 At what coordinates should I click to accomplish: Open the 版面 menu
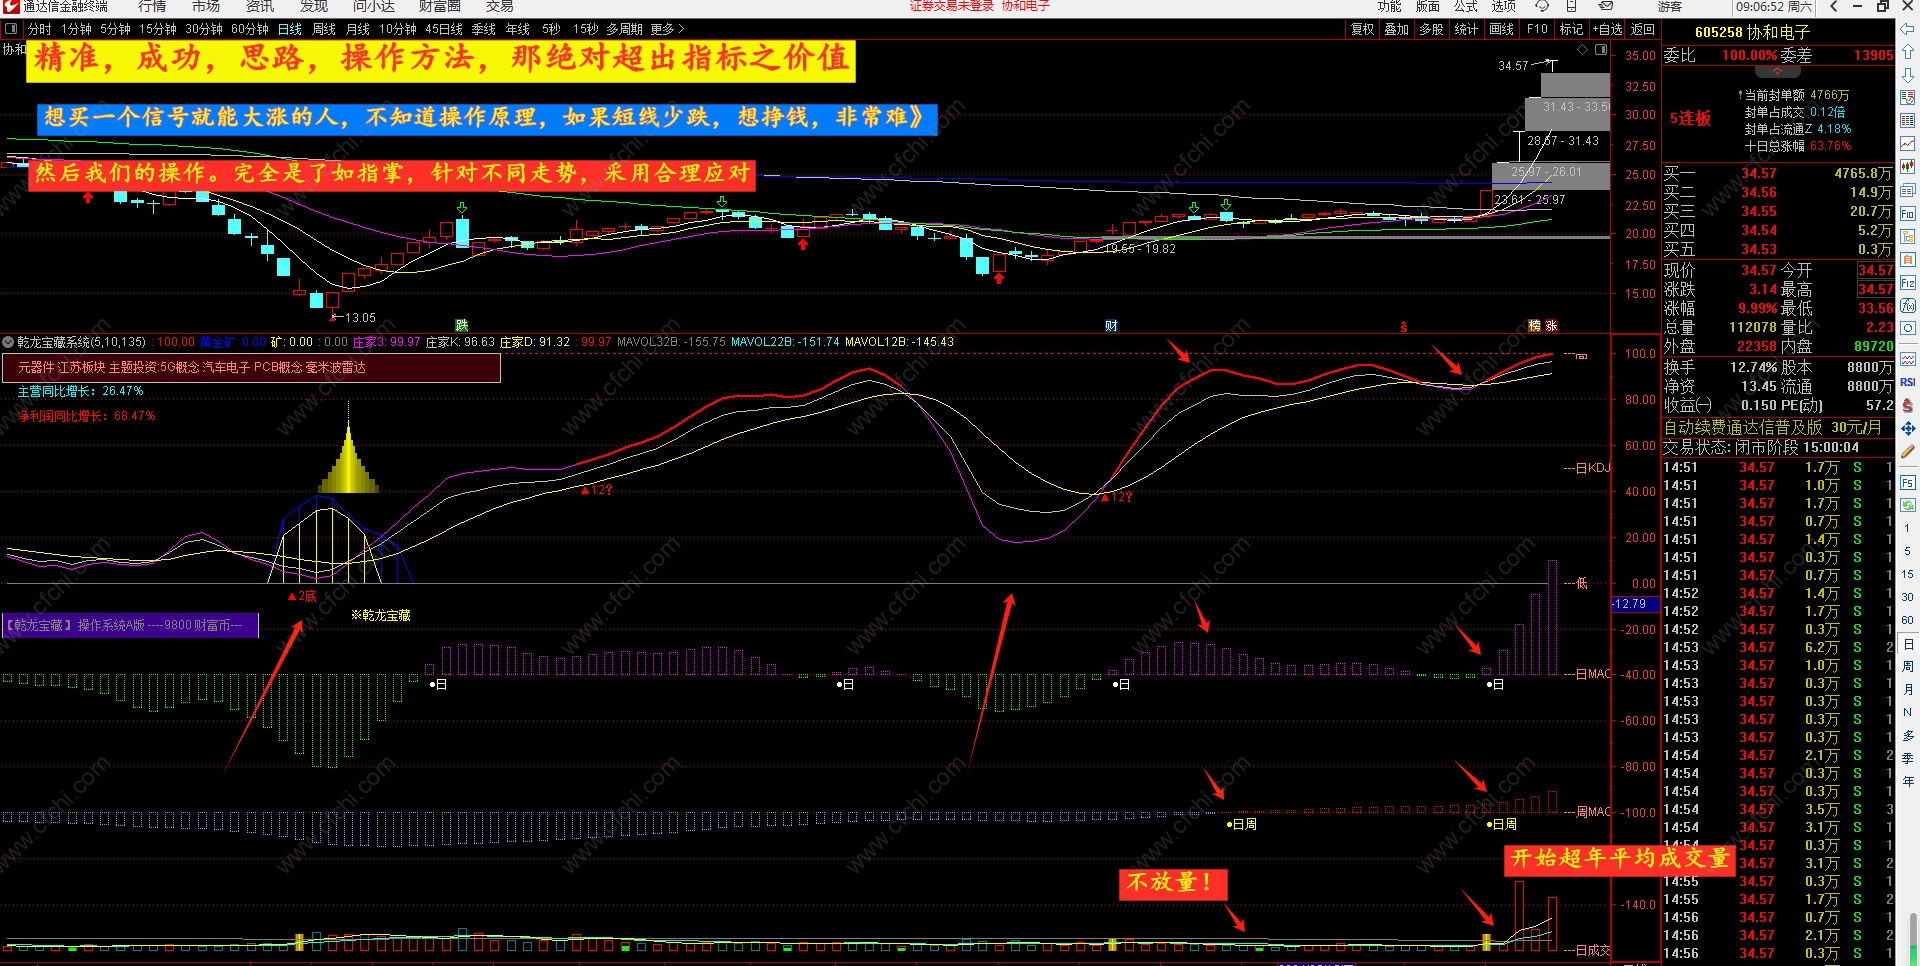(x=1428, y=6)
